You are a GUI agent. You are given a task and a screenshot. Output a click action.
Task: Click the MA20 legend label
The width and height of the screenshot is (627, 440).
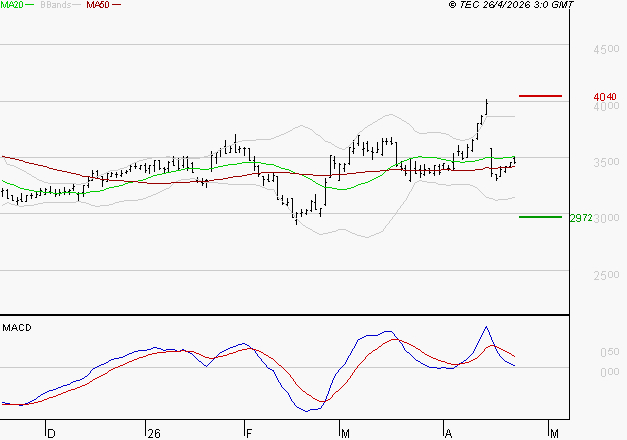pyautogui.click(x=12, y=5)
